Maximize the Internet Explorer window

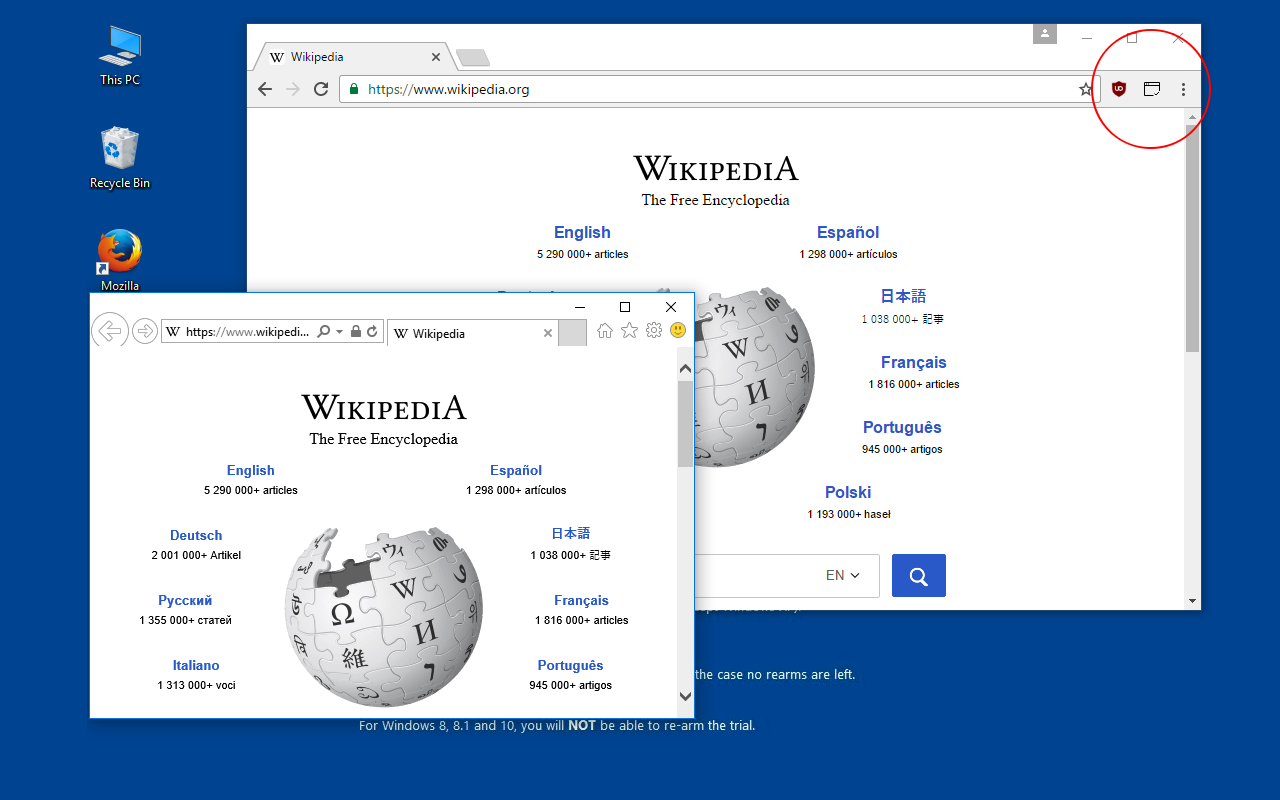[625, 307]
